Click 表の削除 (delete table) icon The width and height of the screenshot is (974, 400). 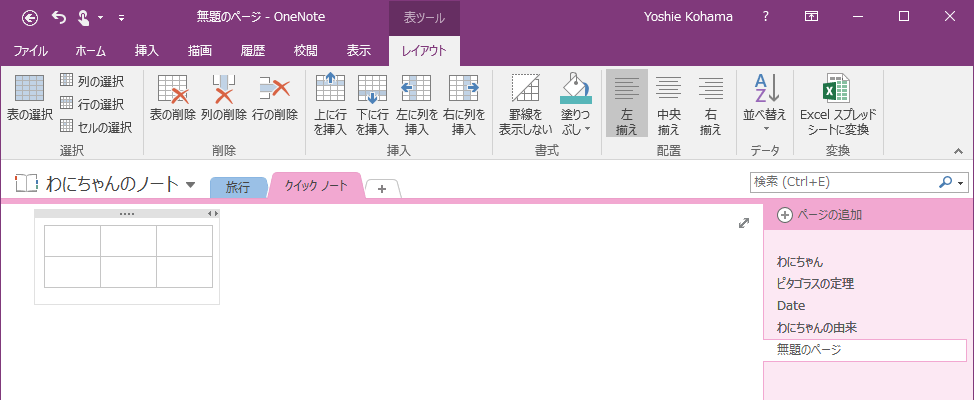tap(173, 98)
